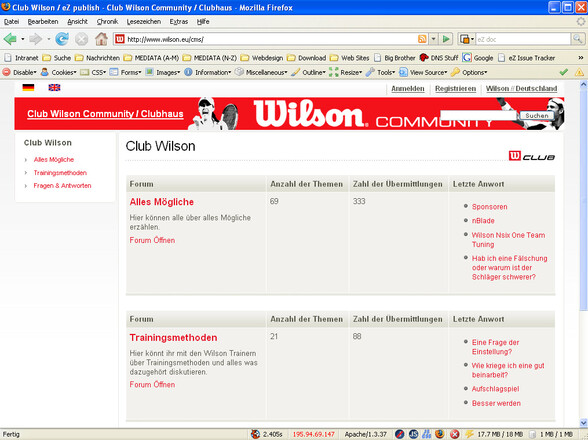Click the Stop loading icon

(x=81, y=39)
